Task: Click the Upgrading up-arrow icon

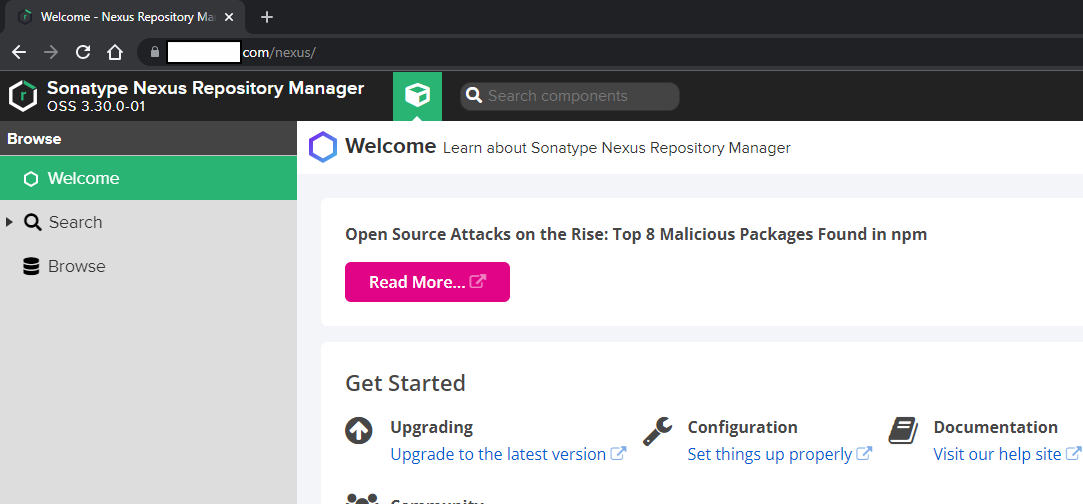Action: click(359, 431)
